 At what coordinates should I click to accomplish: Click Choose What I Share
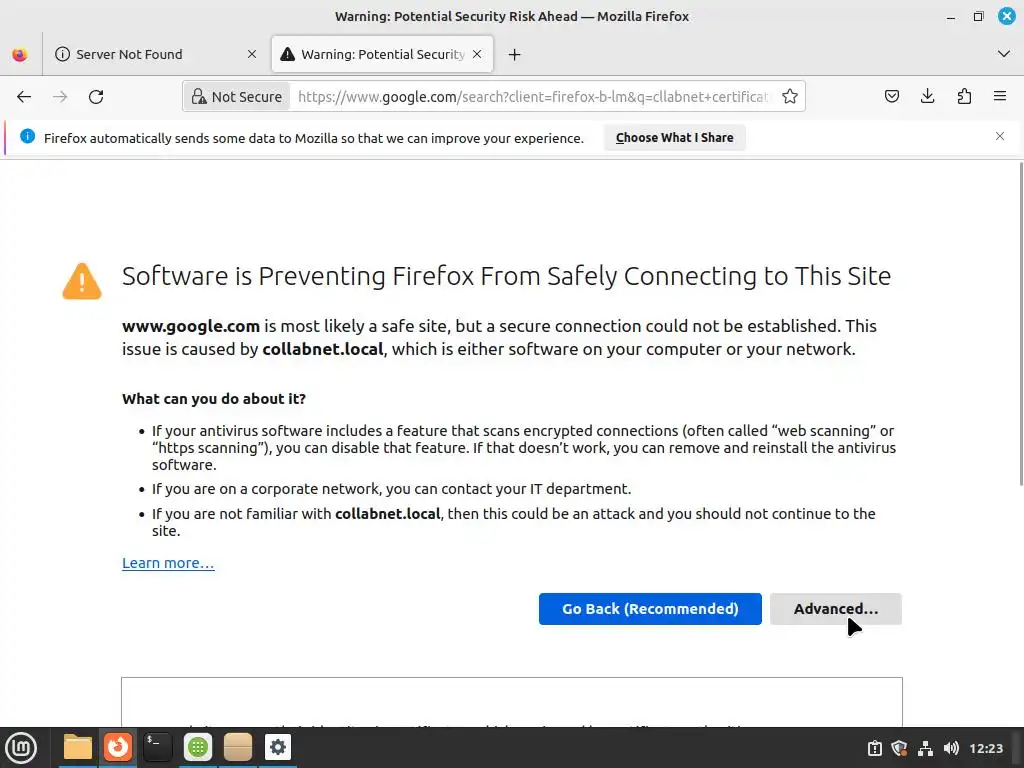tap(674, 138)
